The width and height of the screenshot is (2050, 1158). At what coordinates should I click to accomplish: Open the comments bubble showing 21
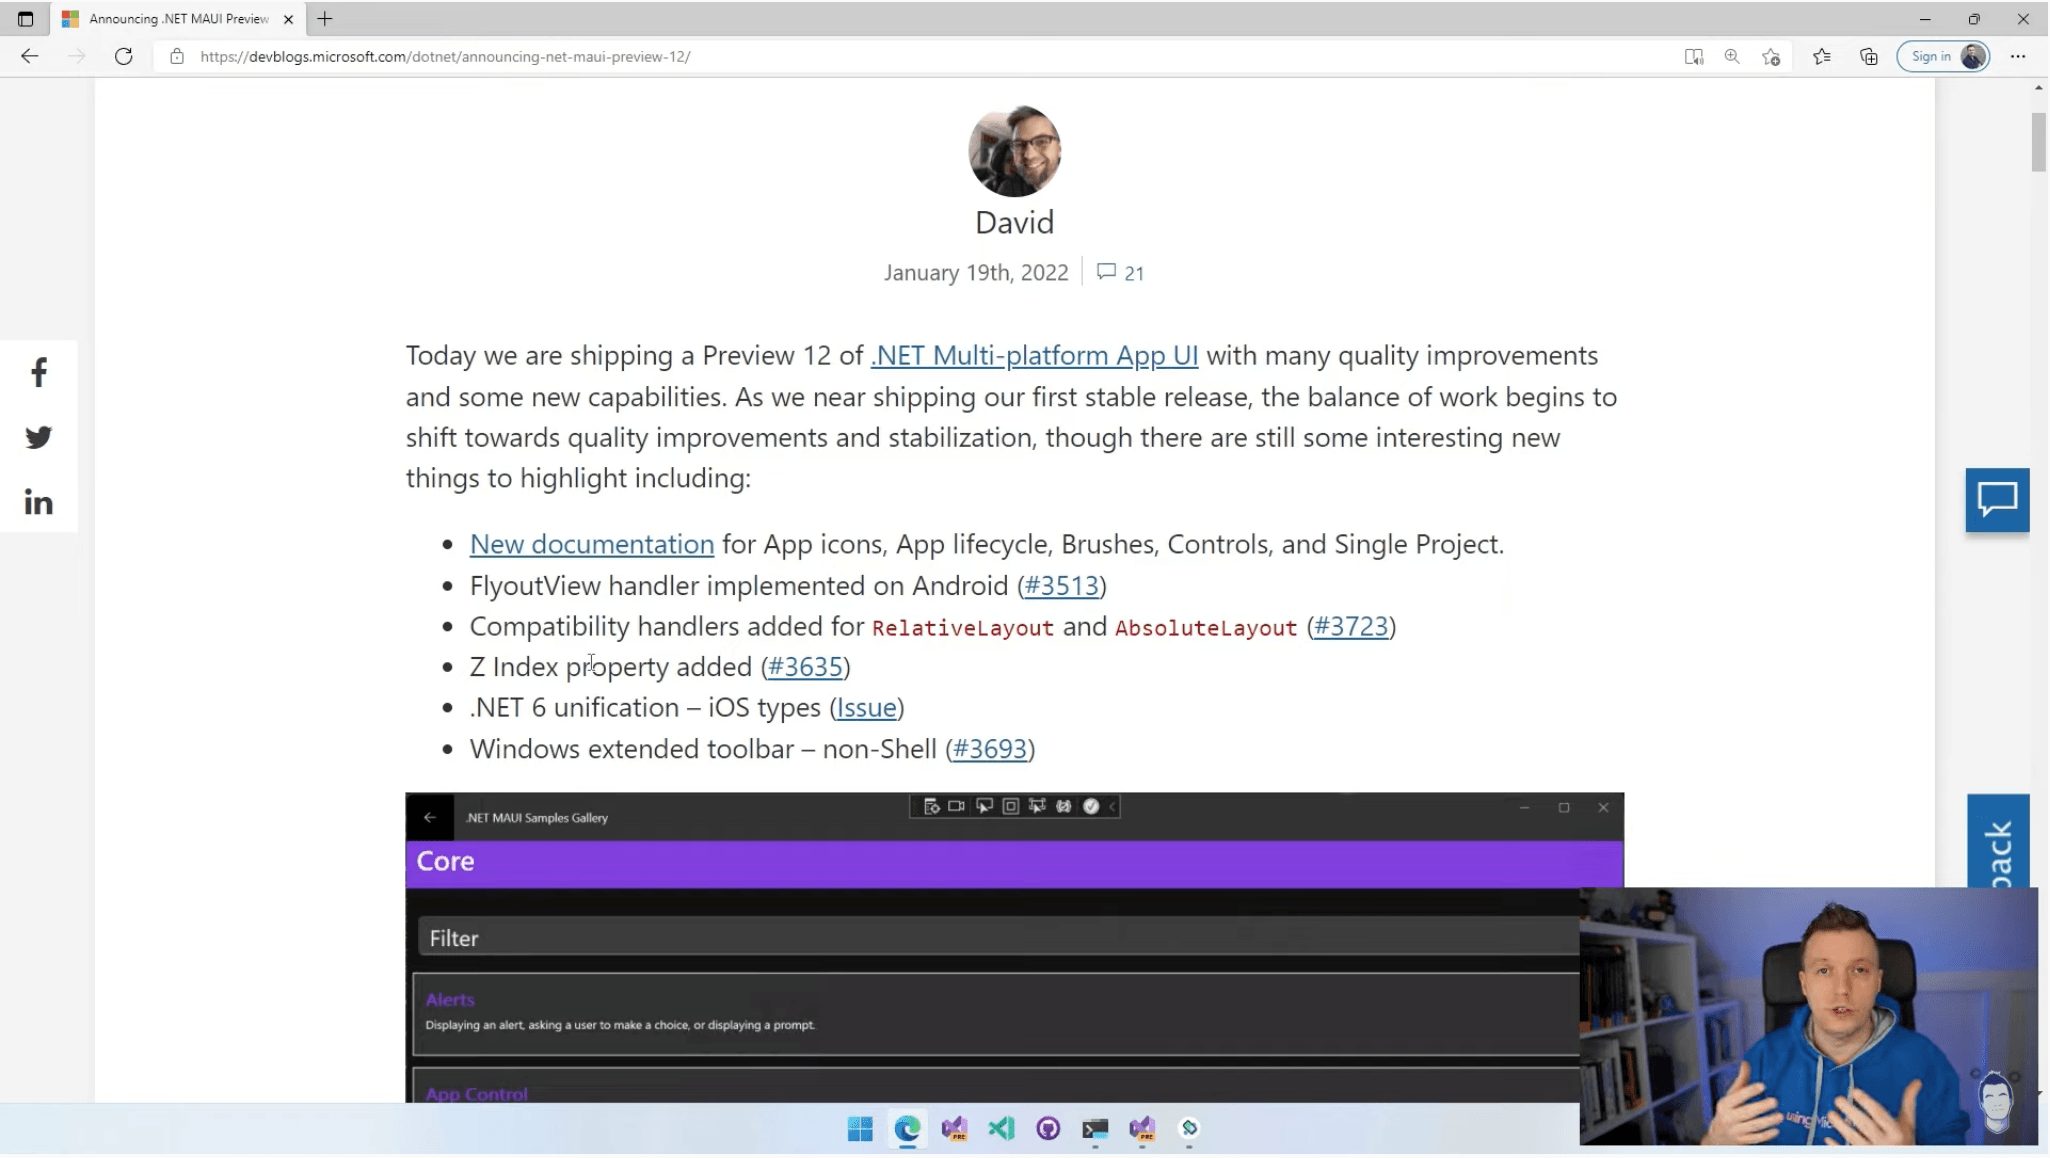pyautogui.click(x=1120, y=273)
